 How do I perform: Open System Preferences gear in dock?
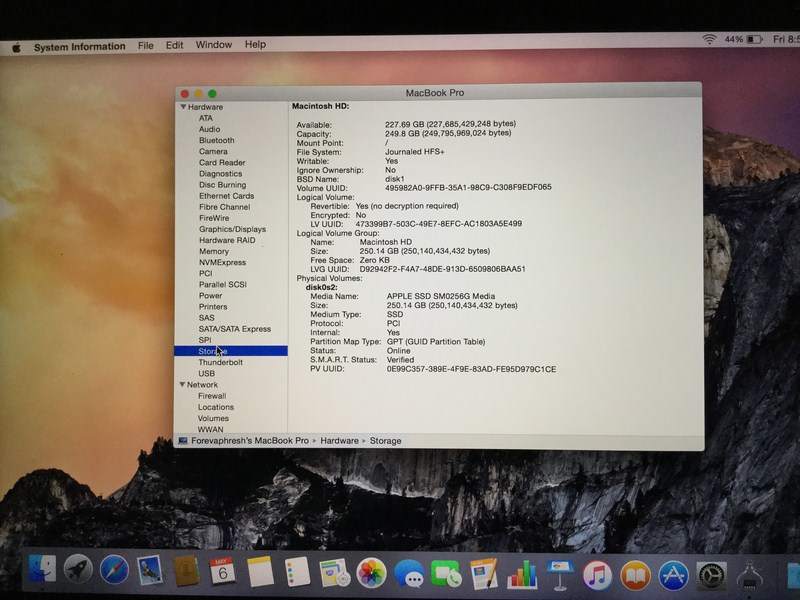(710, 574)
